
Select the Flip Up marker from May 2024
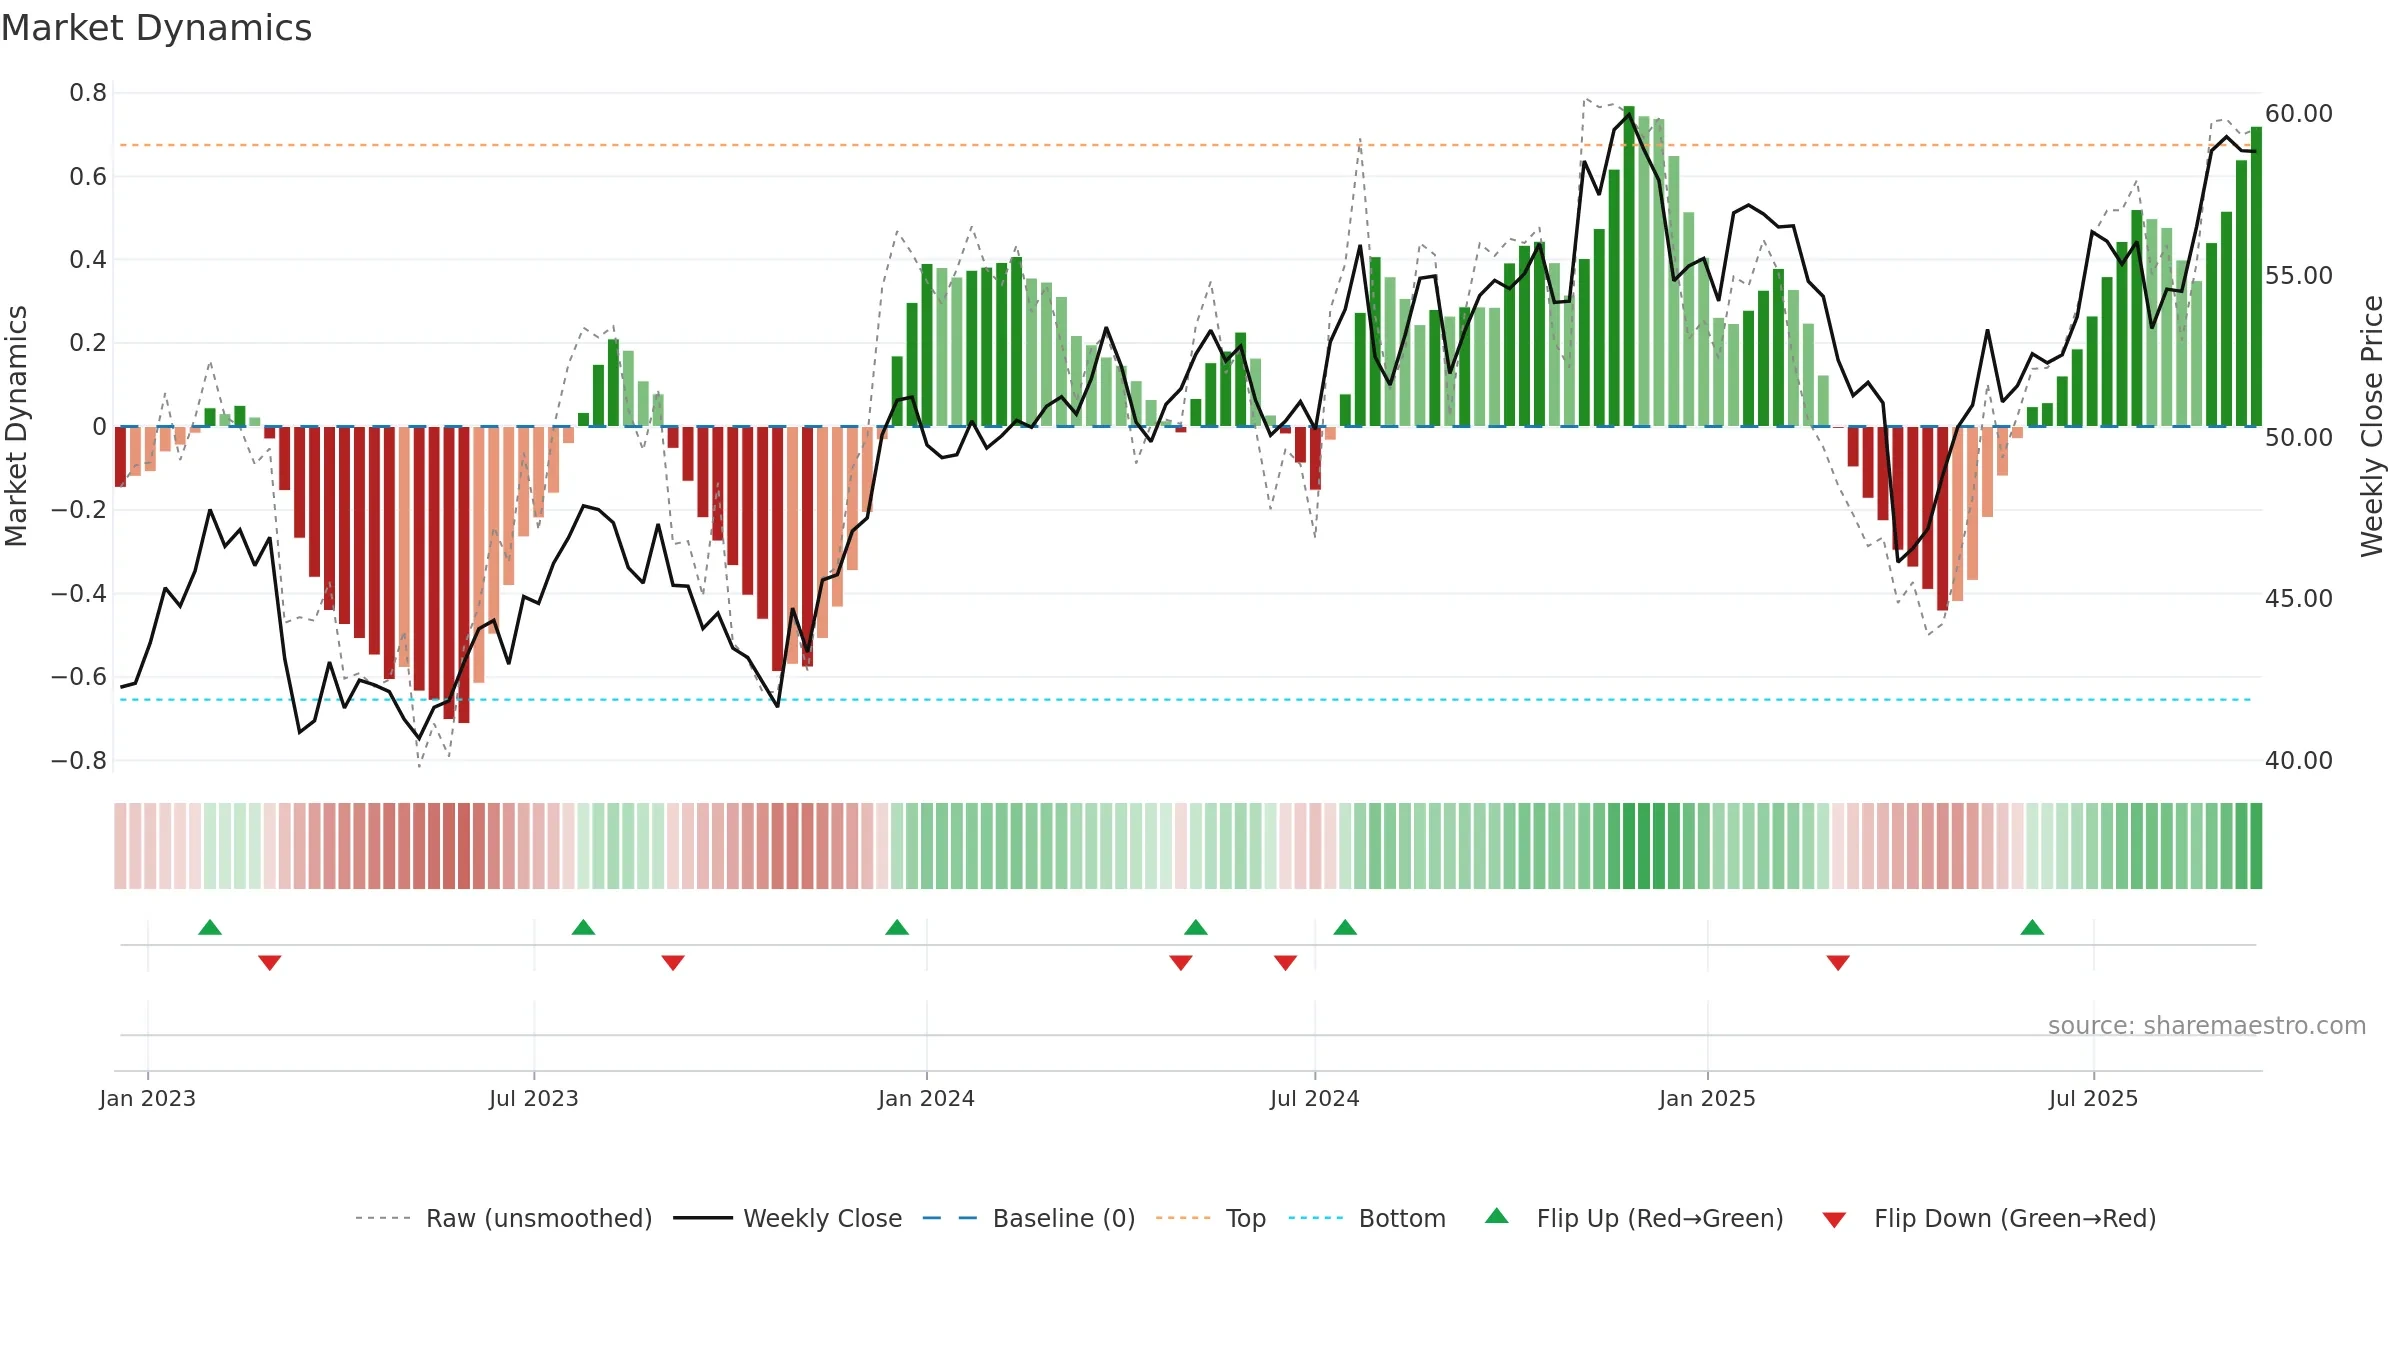click(1196, 927)
